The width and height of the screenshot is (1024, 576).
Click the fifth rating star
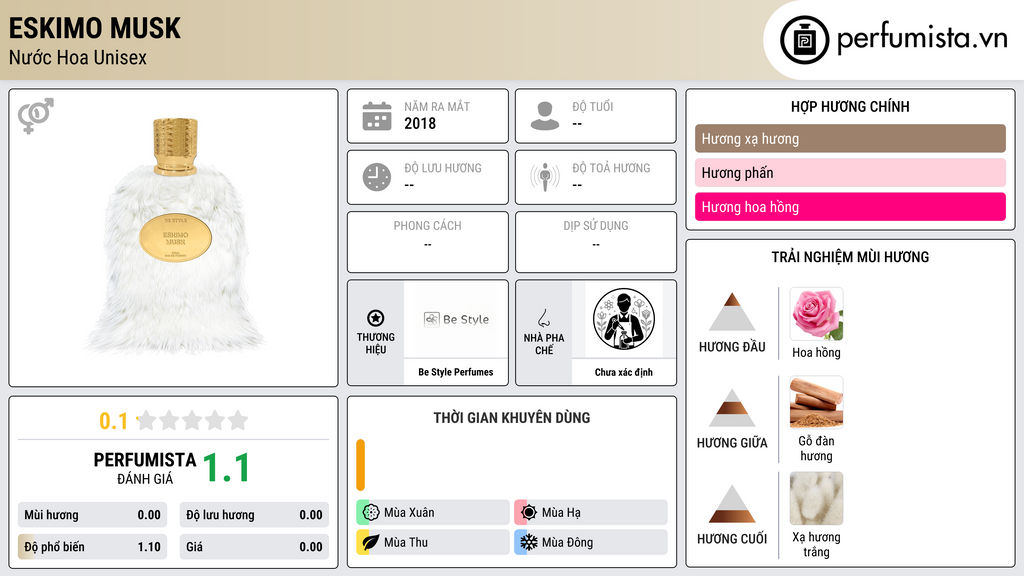[x=238, y=420]
